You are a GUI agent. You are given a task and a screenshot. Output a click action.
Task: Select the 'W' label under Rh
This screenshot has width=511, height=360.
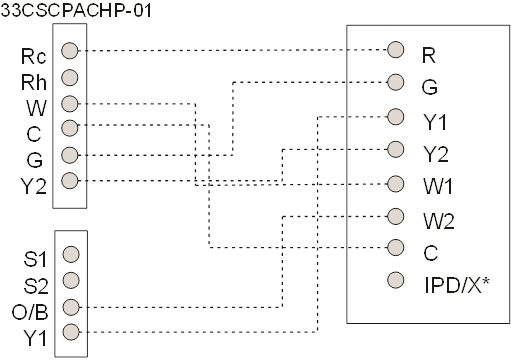coord(36,108)
